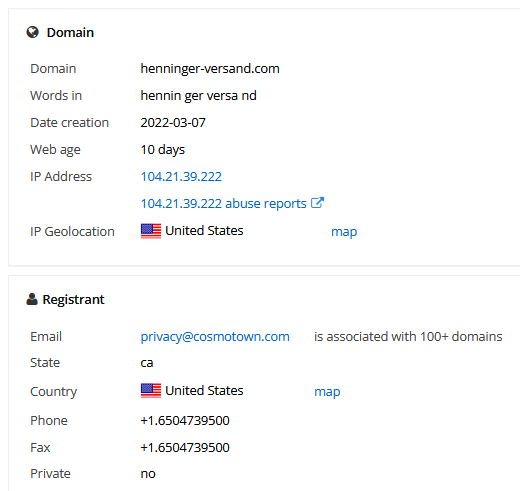Click the United States text in IP Geolocation
Screen dimensions: 520x491
(x=204, y=231)
